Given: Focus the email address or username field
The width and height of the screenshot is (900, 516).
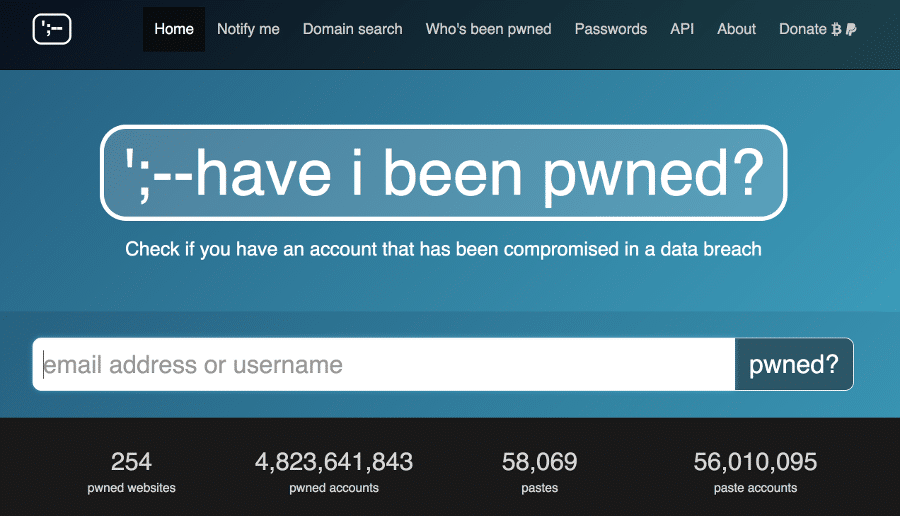Looking at the screenshot, I should pos(384,365).
